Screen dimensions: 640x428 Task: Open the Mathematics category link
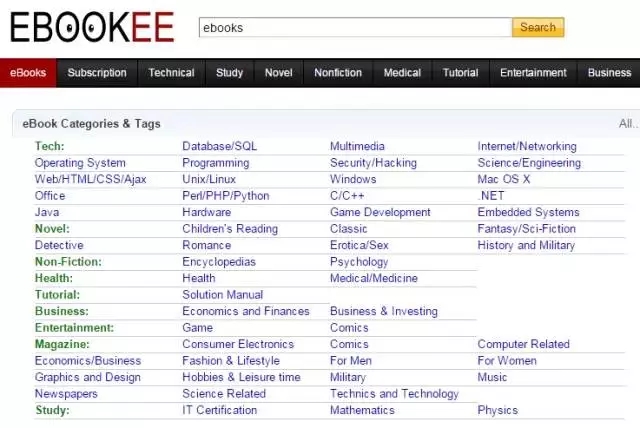pos(362,410)
